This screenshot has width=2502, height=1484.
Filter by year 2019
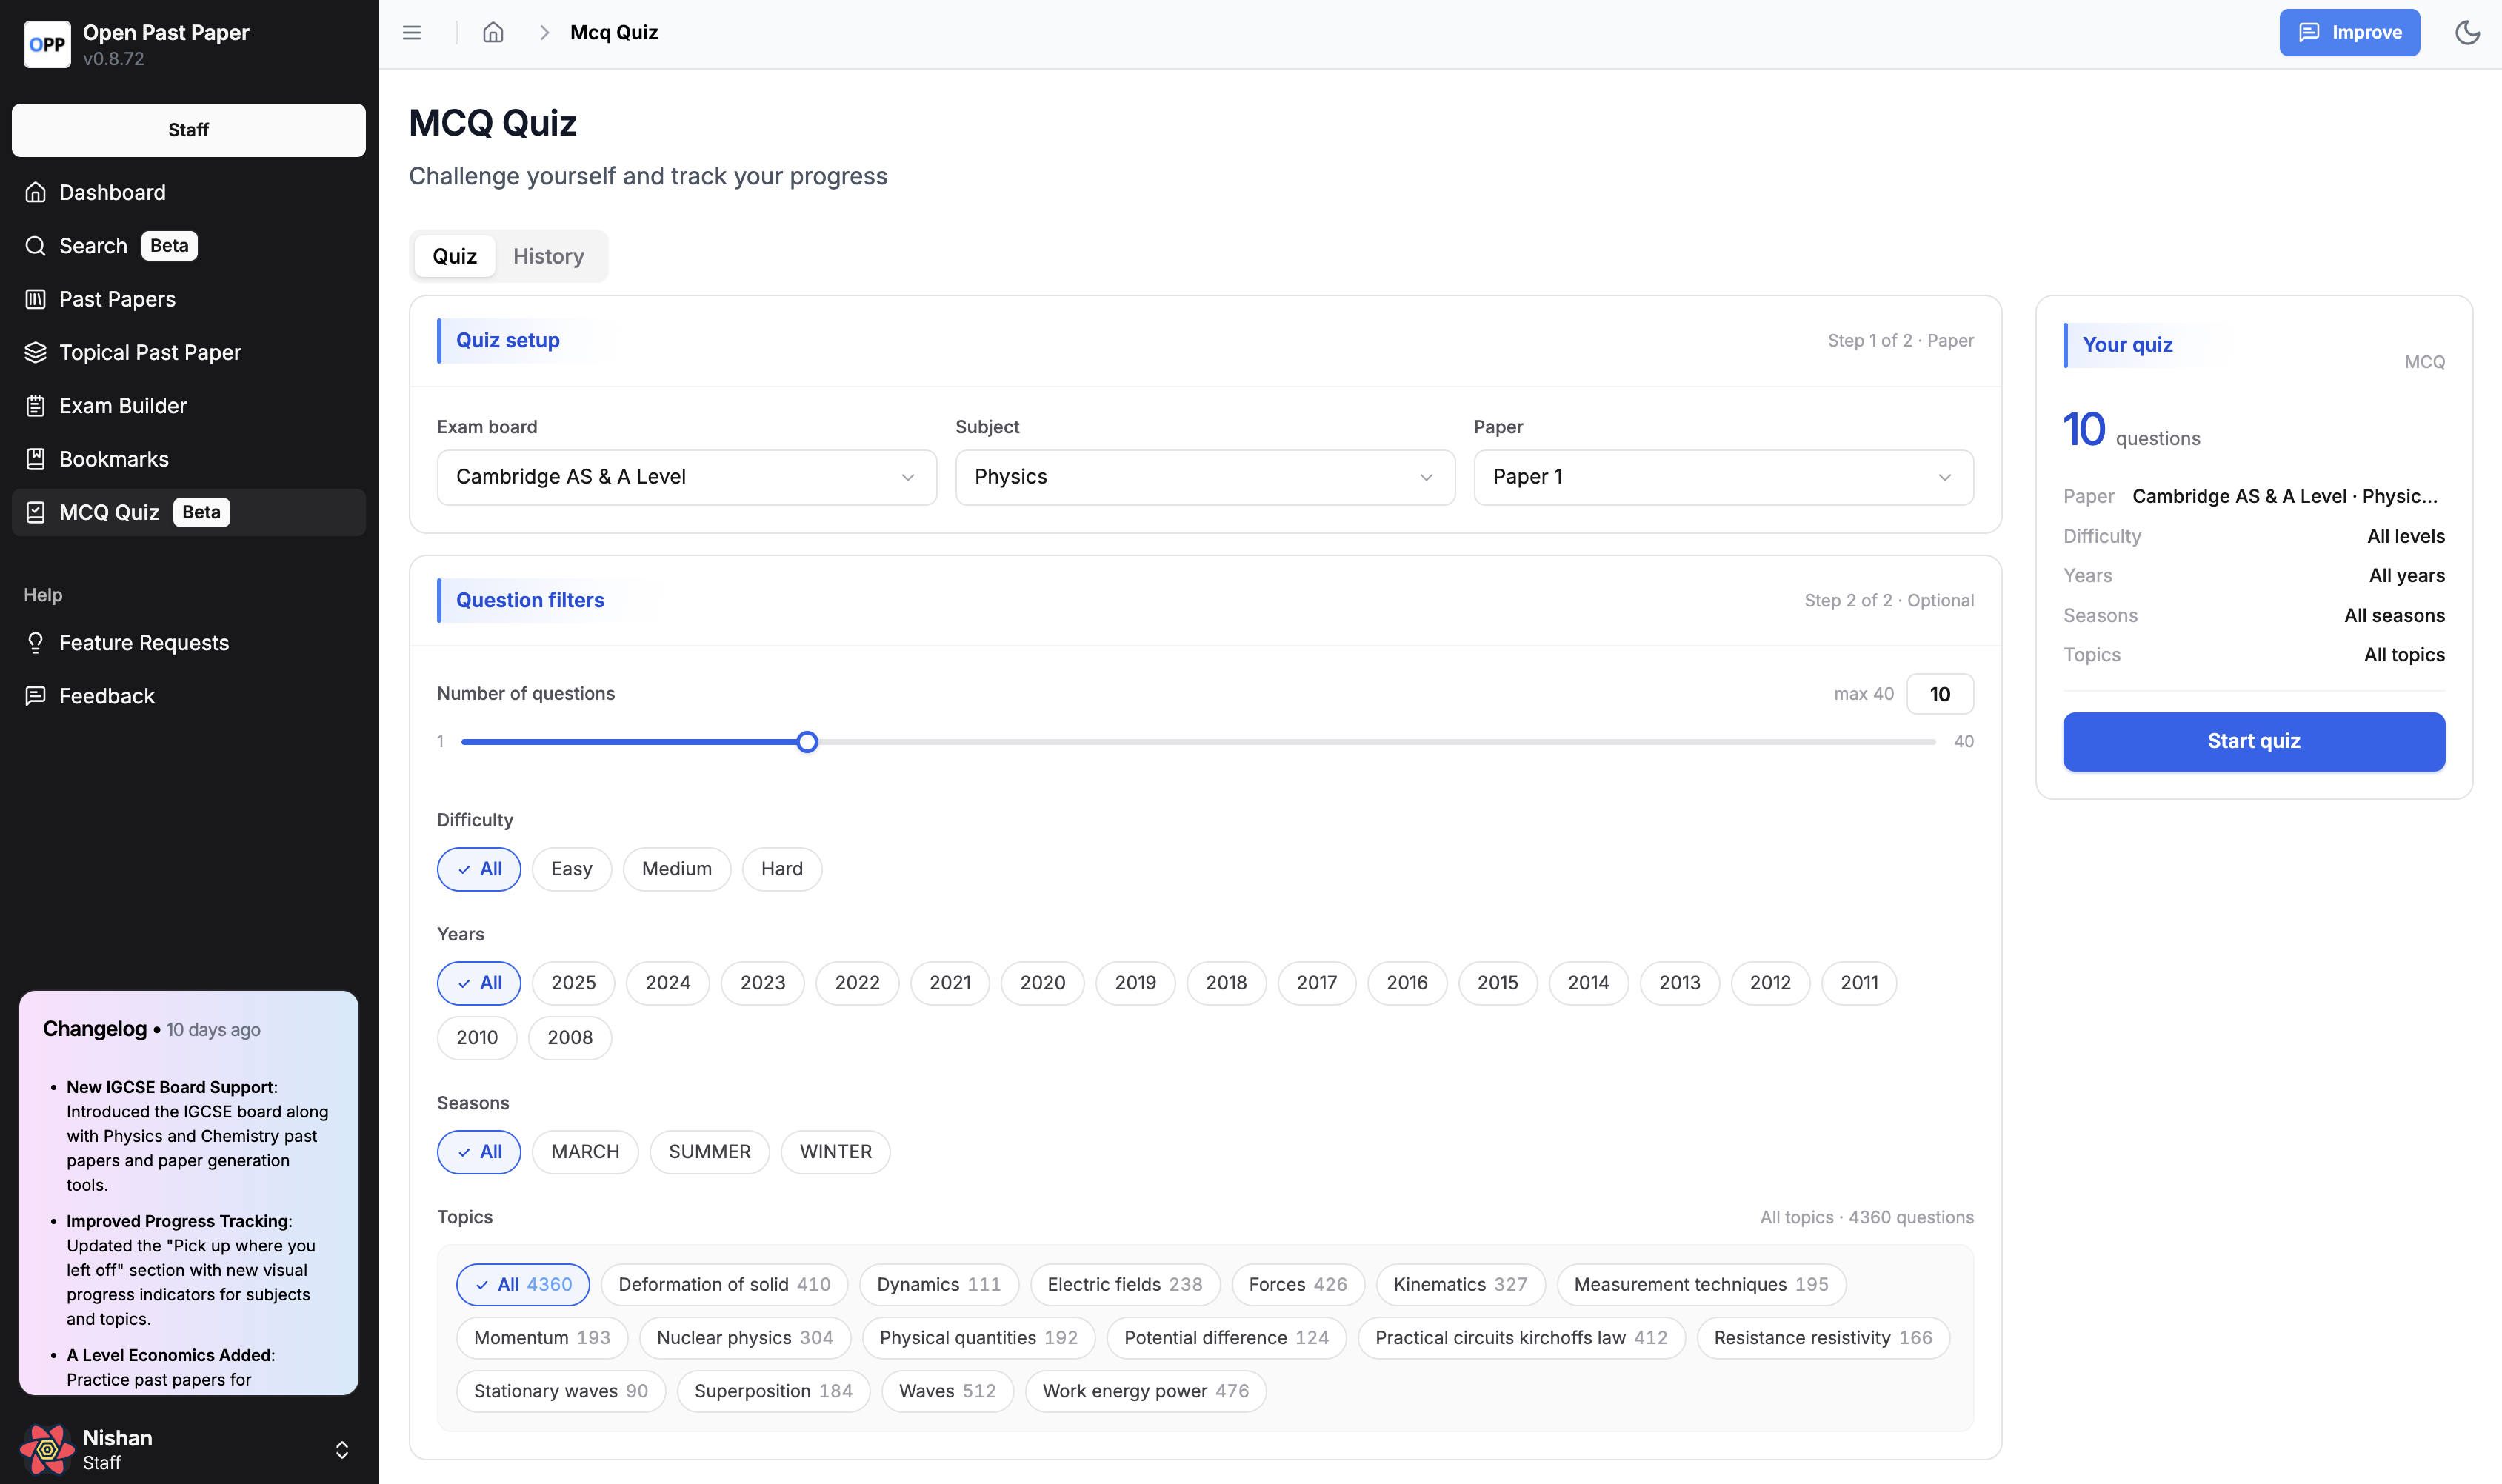1135,983
